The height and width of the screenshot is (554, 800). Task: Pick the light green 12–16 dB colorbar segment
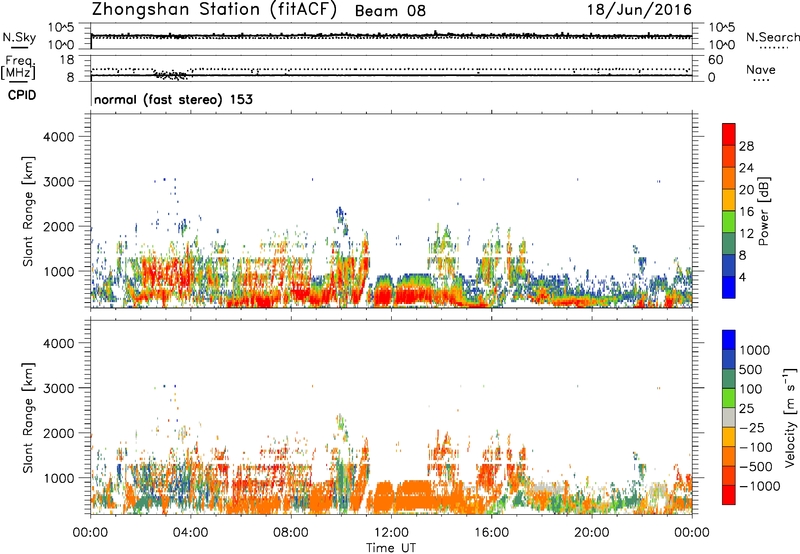point(729,222)
